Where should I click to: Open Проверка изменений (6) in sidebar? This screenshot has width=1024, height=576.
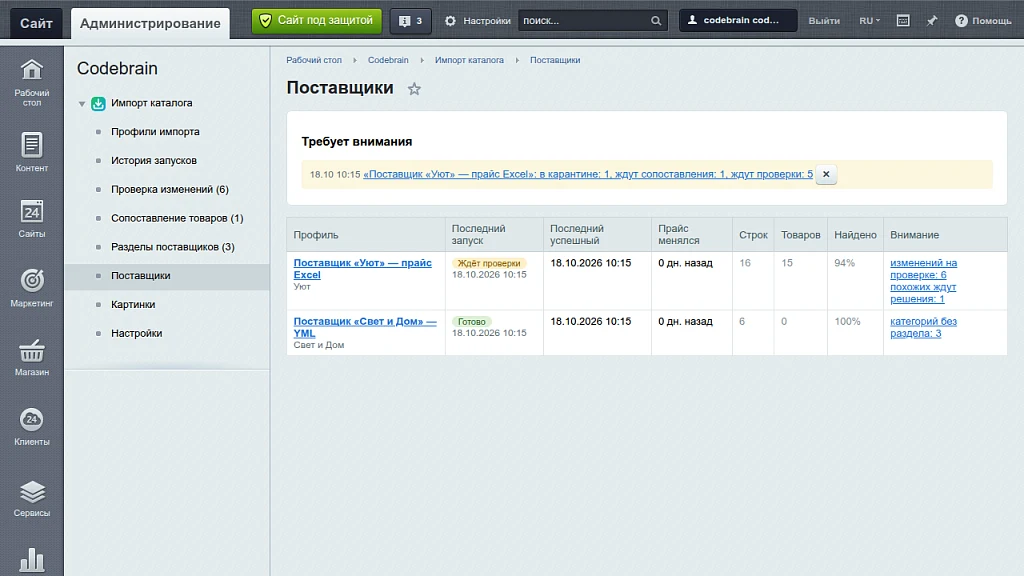[170, 189]
